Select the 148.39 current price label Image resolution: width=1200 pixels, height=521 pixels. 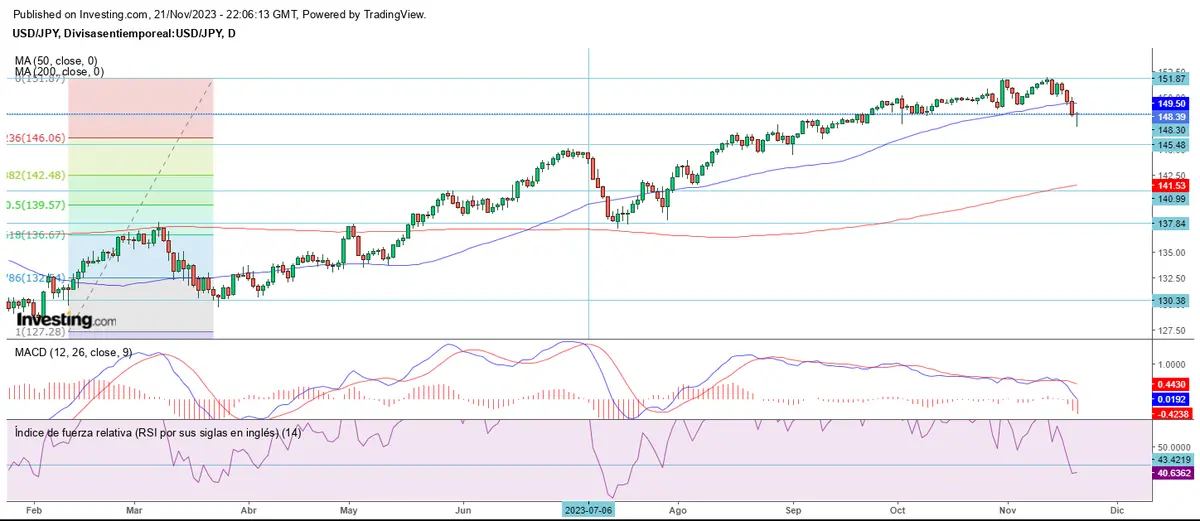(1171, 116)
